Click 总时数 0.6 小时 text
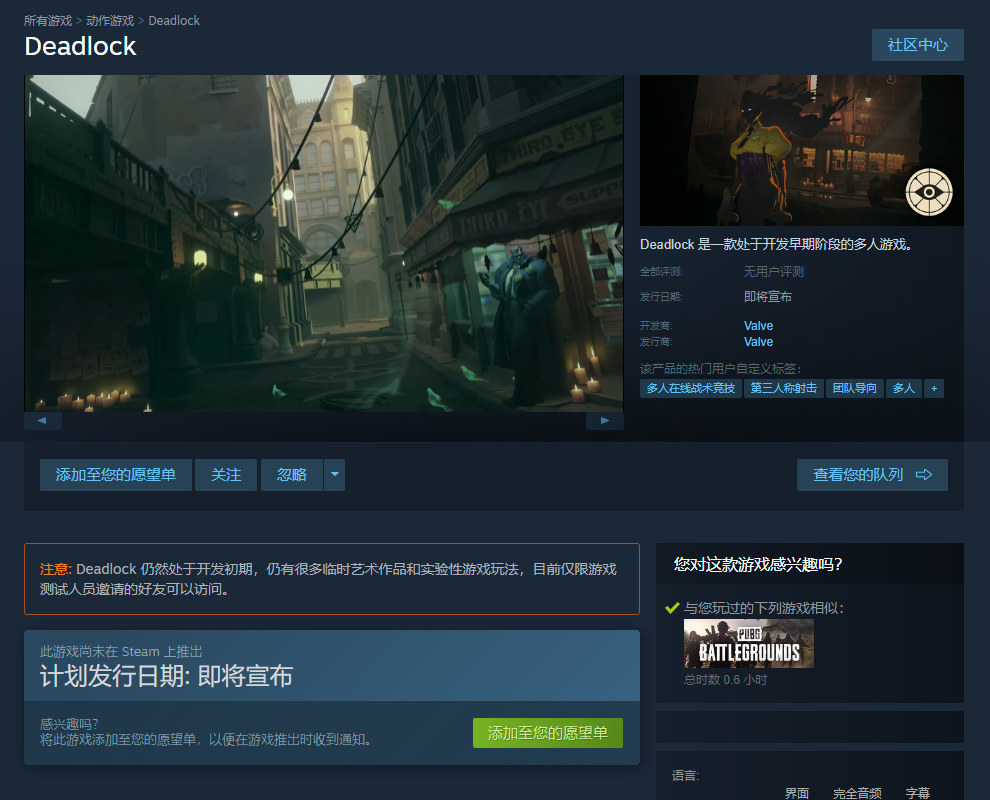The image size is (990, 800). [x=725, y=680]
